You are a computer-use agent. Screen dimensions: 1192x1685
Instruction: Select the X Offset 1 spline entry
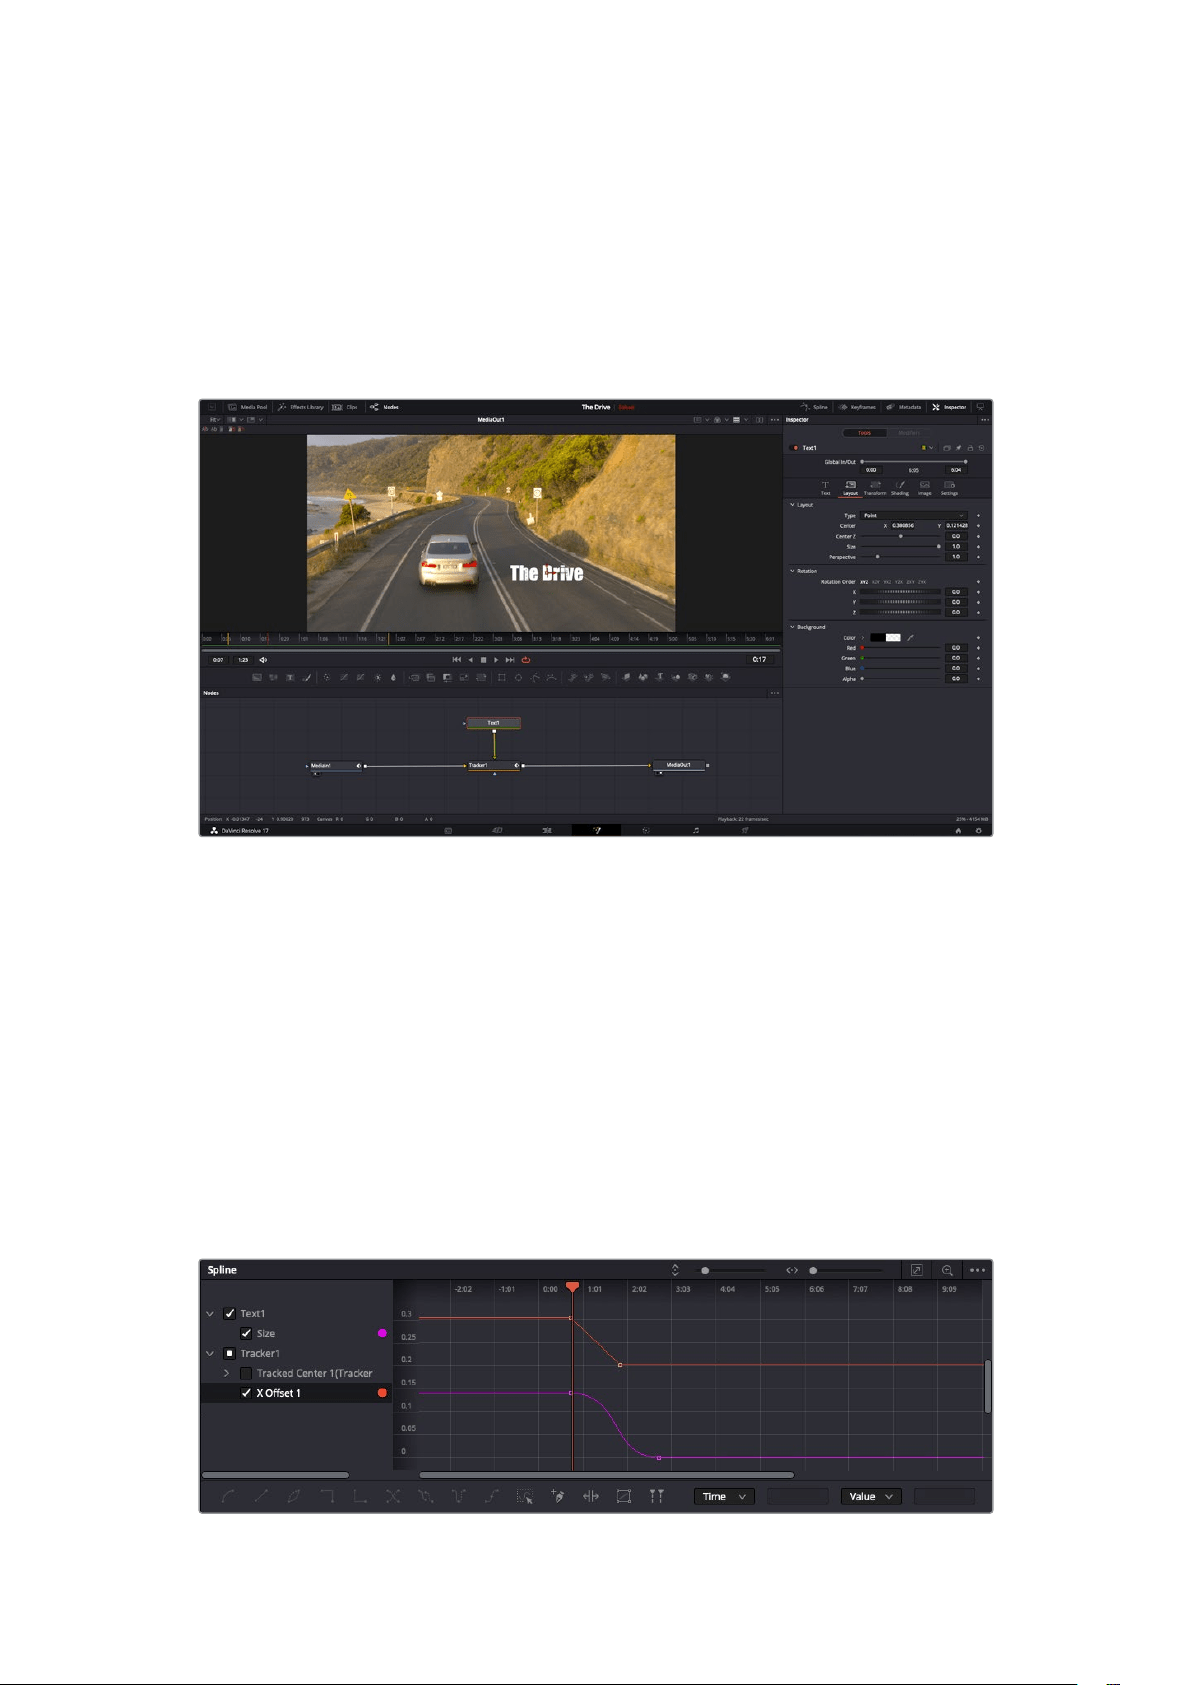[296, 1393]
